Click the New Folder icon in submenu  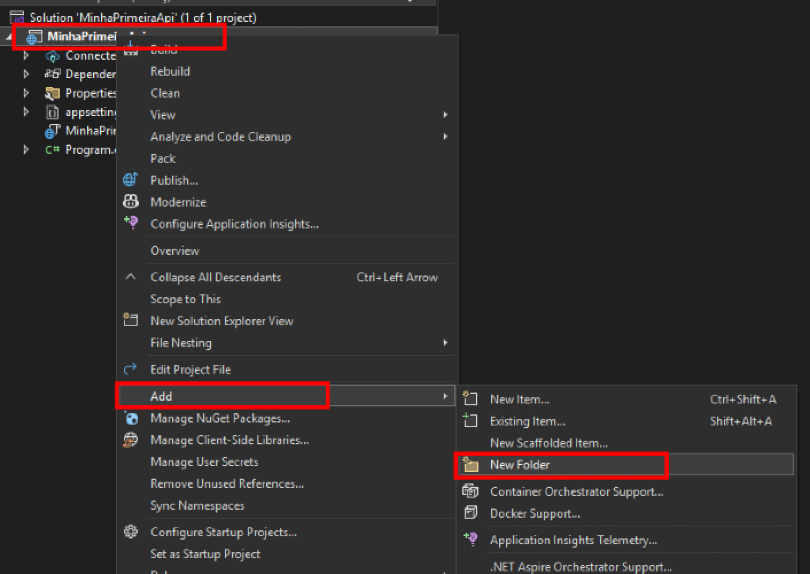pos(470,465)
